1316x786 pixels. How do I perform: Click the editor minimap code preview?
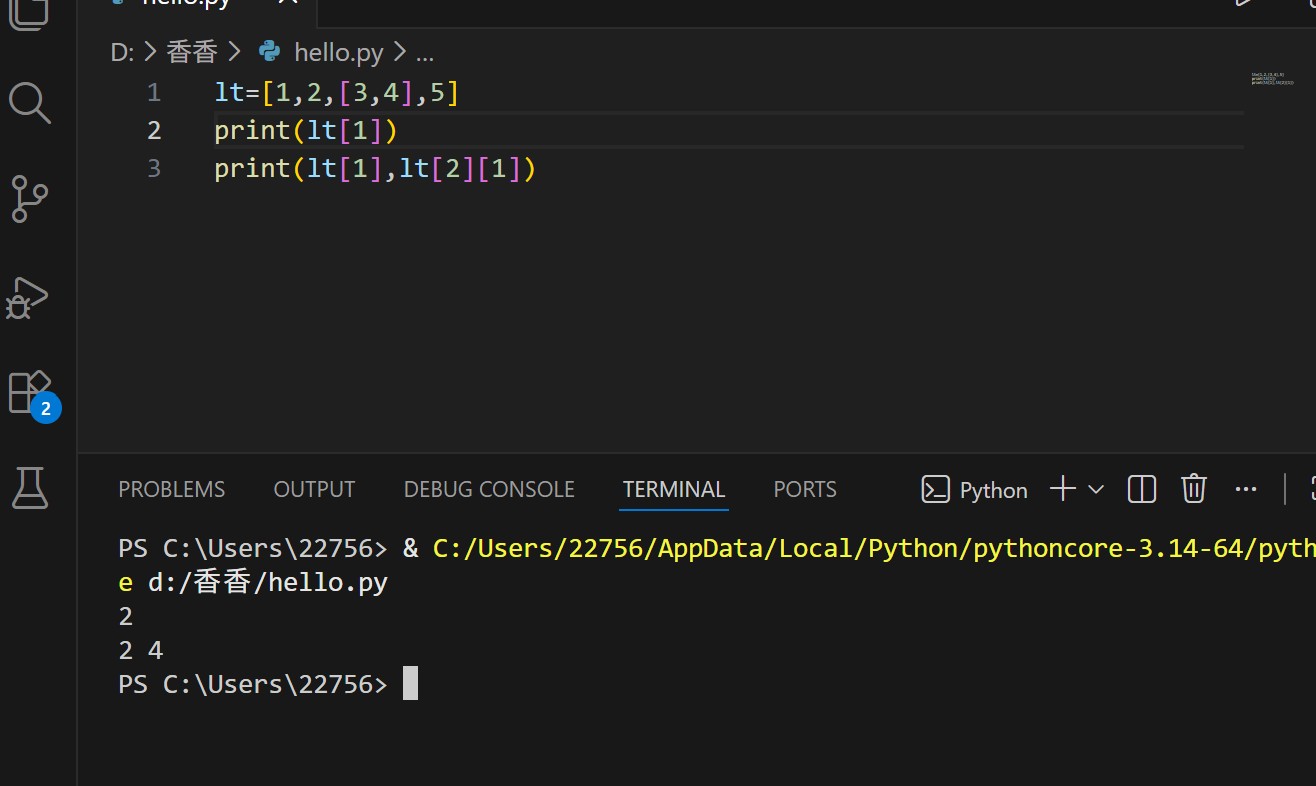1265,78
